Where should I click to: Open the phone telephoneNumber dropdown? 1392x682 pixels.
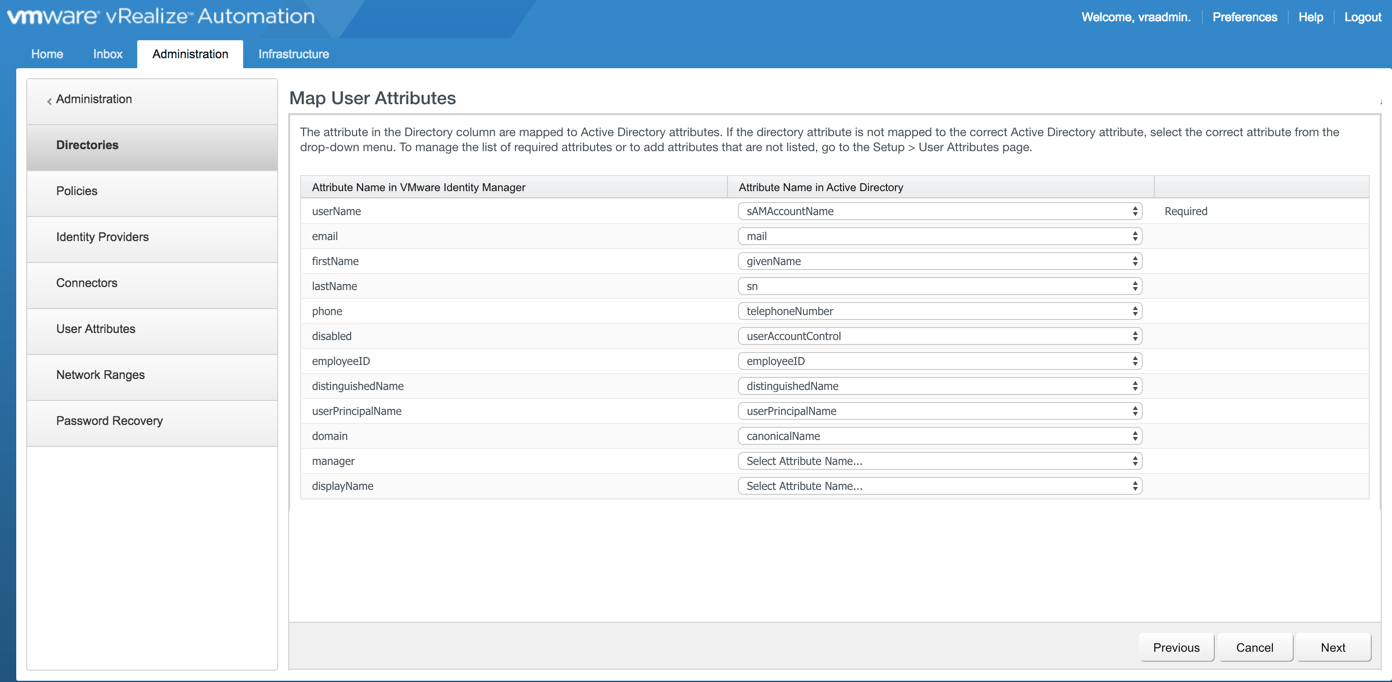pyautogui.click(x=939, y=311)
